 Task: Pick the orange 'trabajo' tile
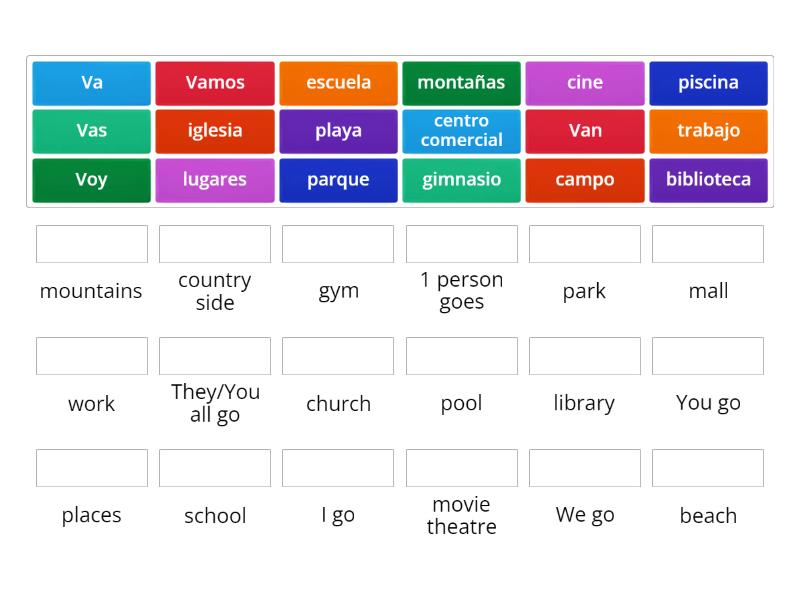(x=708, y=131)
